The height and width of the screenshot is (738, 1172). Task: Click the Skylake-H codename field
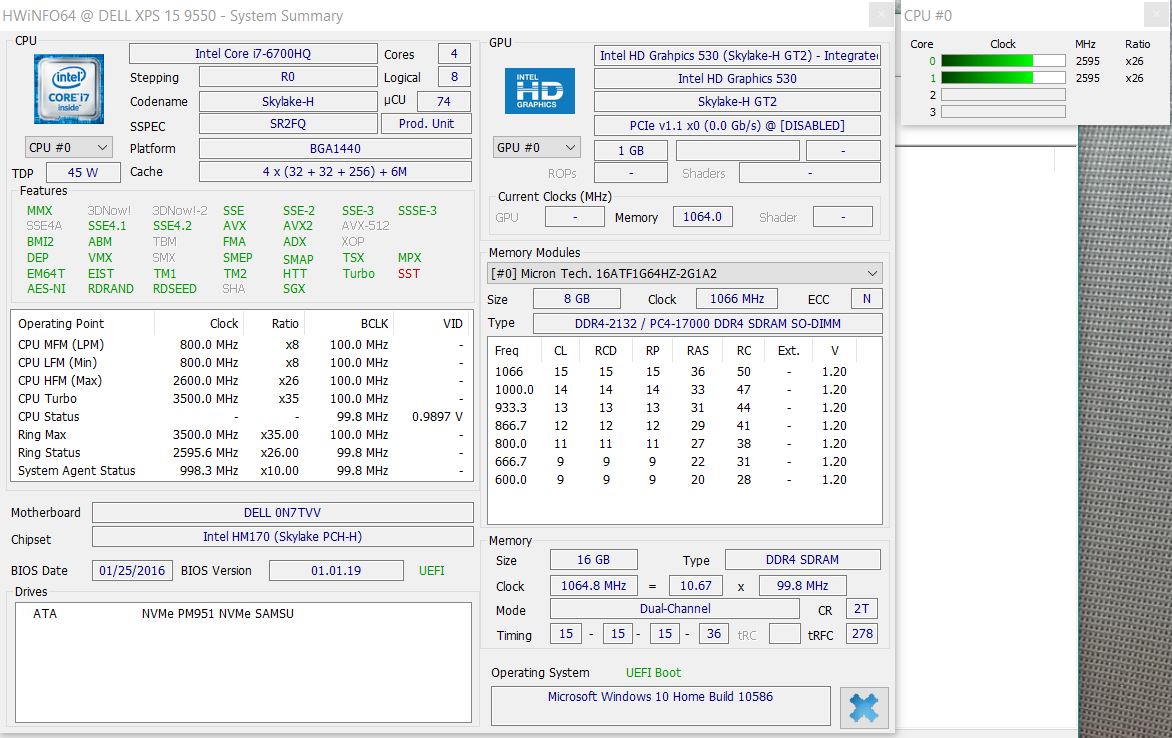click(x=288, y=101)
